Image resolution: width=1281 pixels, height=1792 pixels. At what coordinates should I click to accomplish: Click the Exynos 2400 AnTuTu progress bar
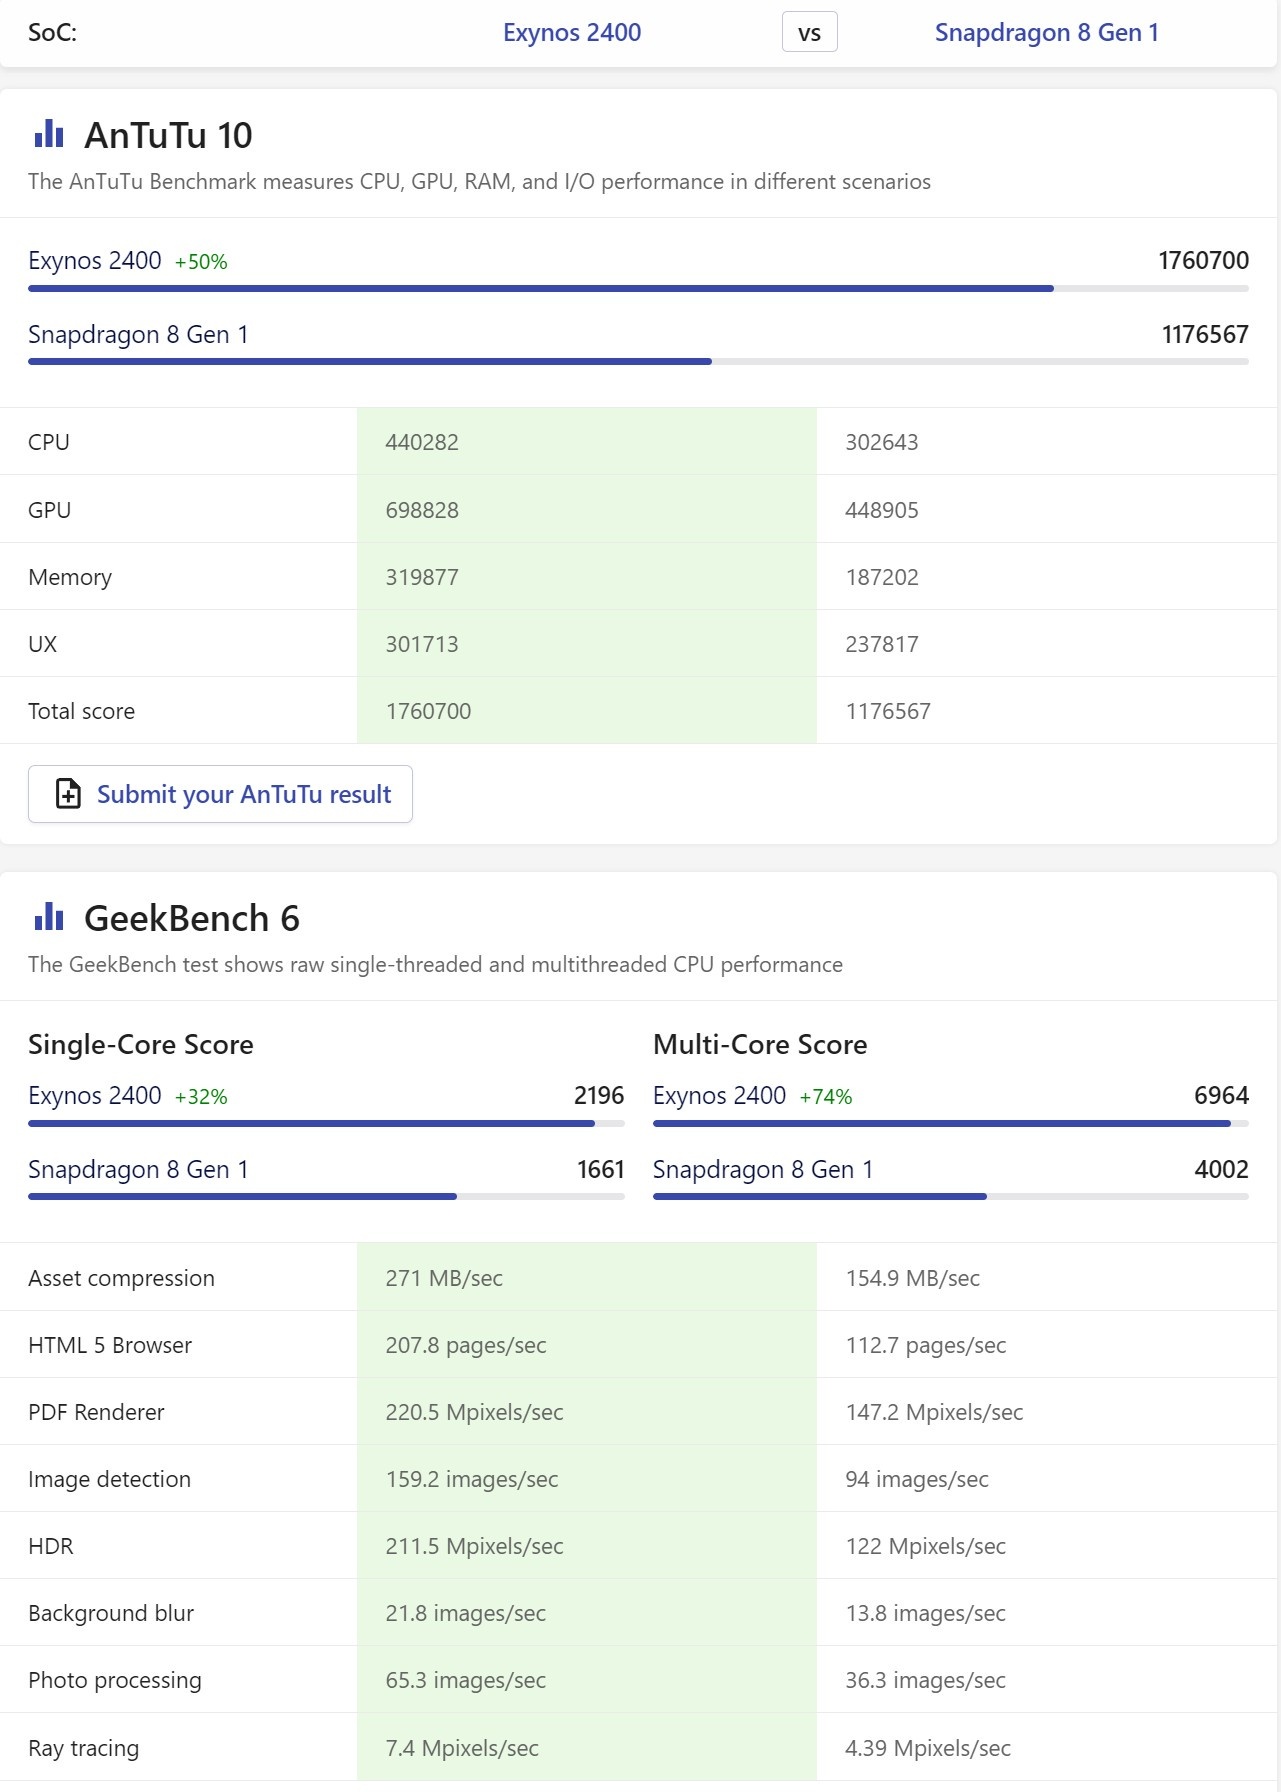tap(638, 288)
